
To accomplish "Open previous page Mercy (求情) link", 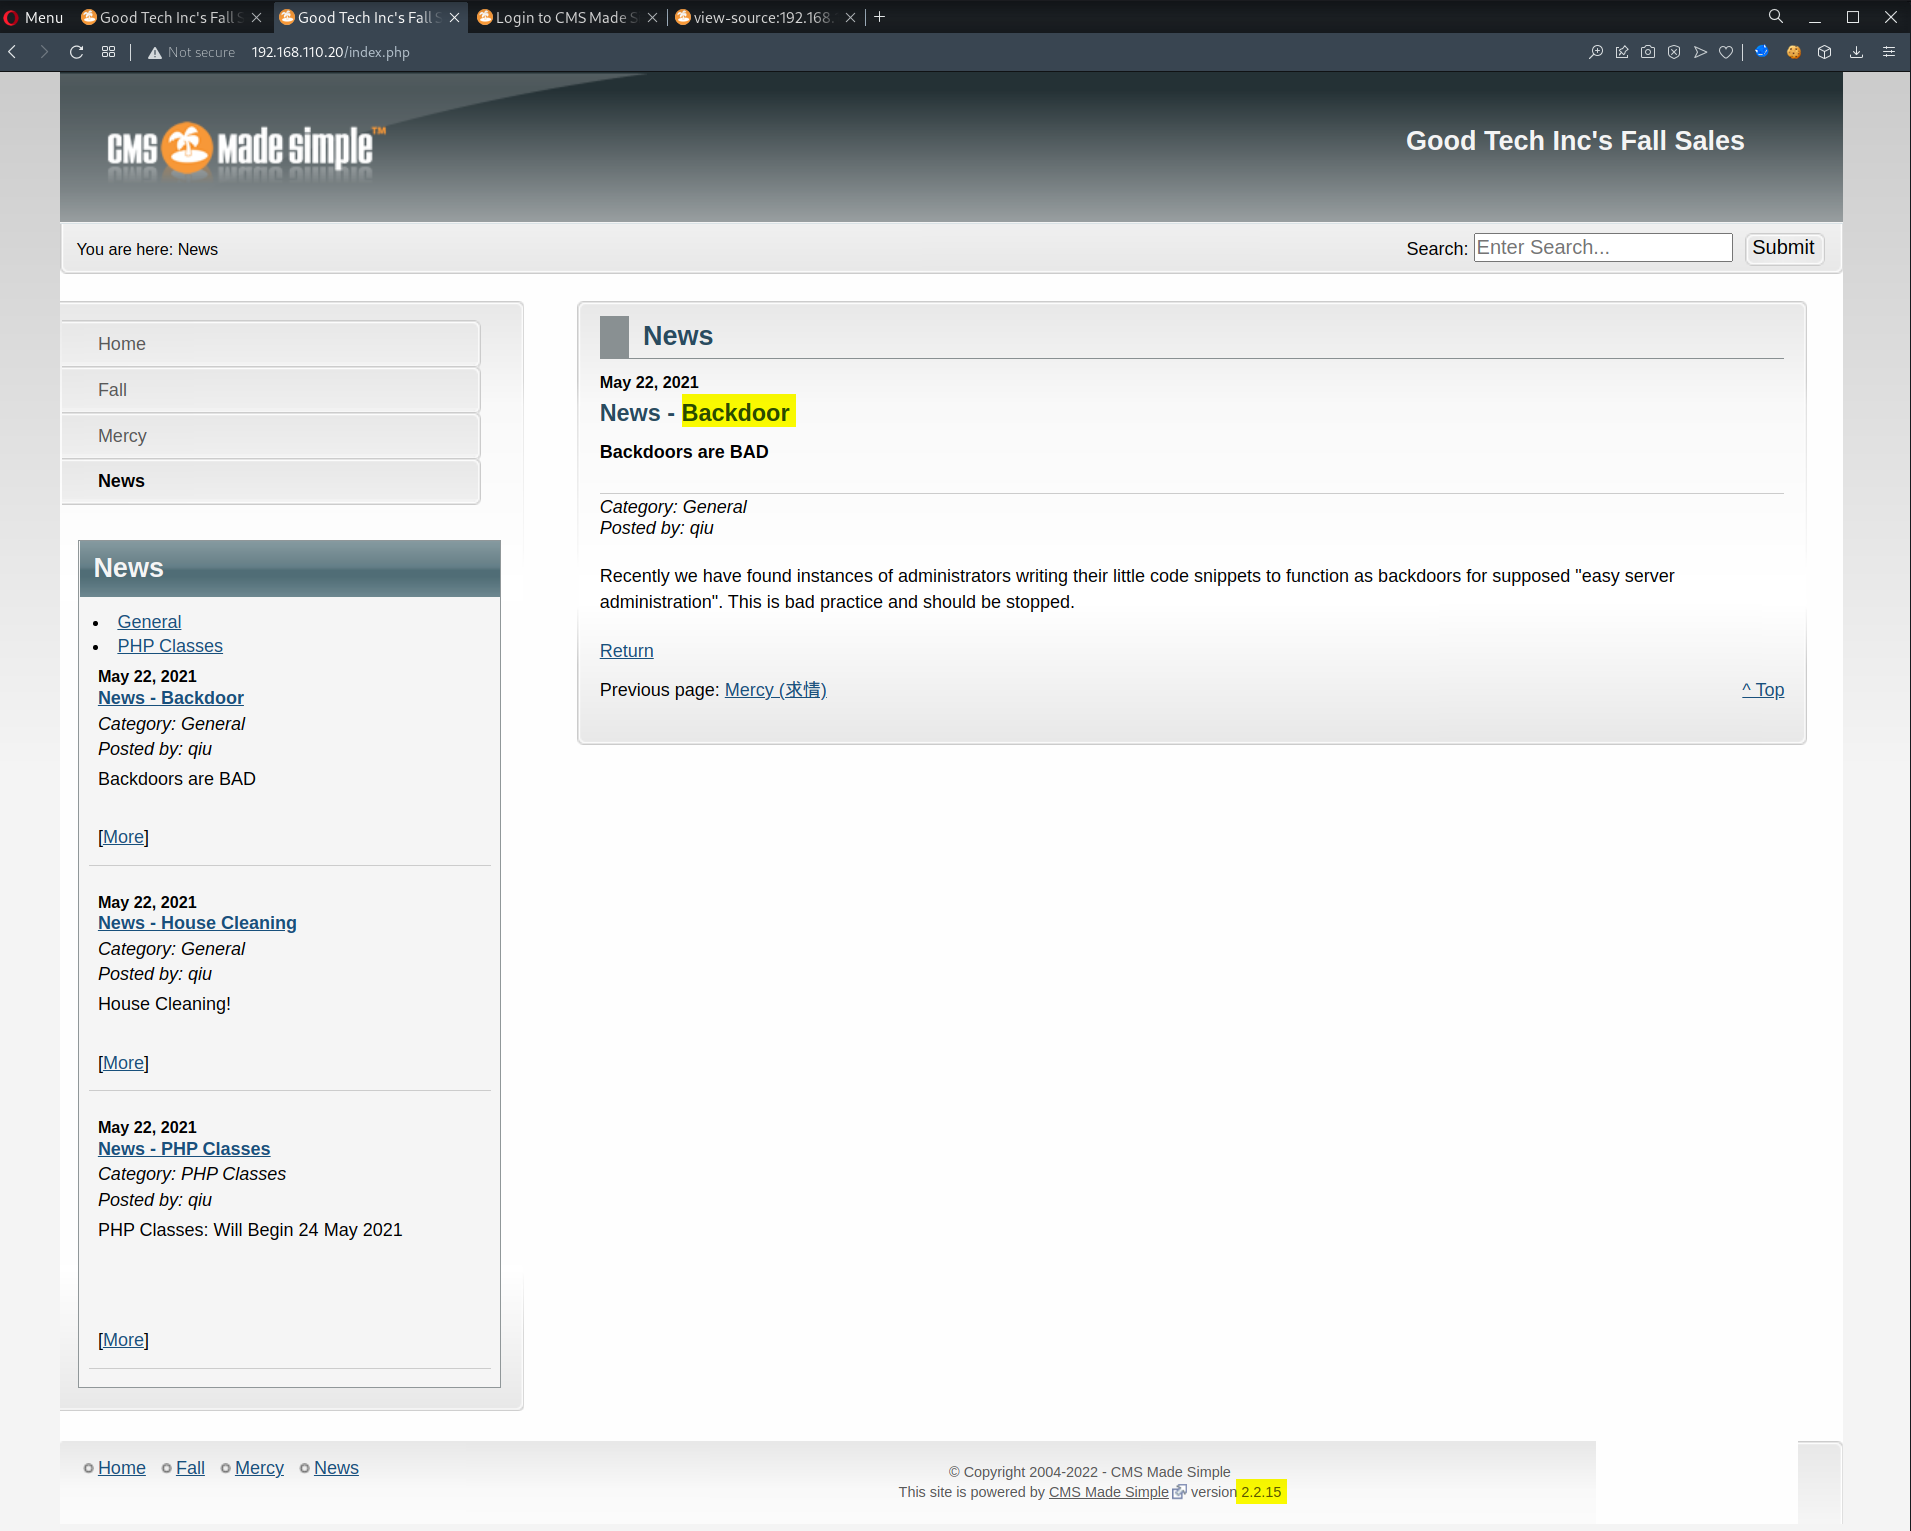I will coord(775,690).
